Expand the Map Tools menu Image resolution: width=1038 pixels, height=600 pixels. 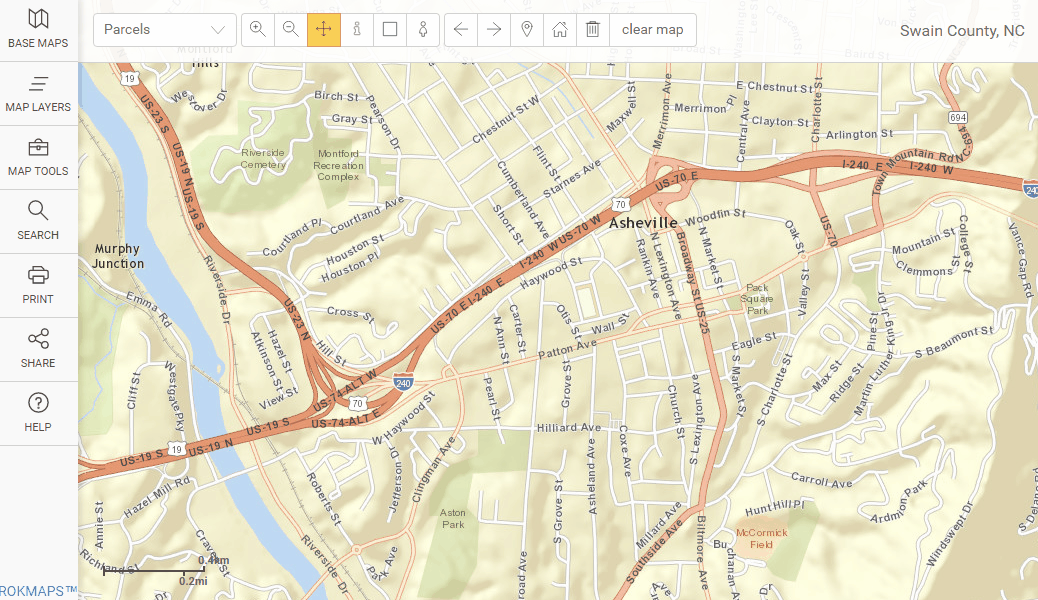point(38,158)
